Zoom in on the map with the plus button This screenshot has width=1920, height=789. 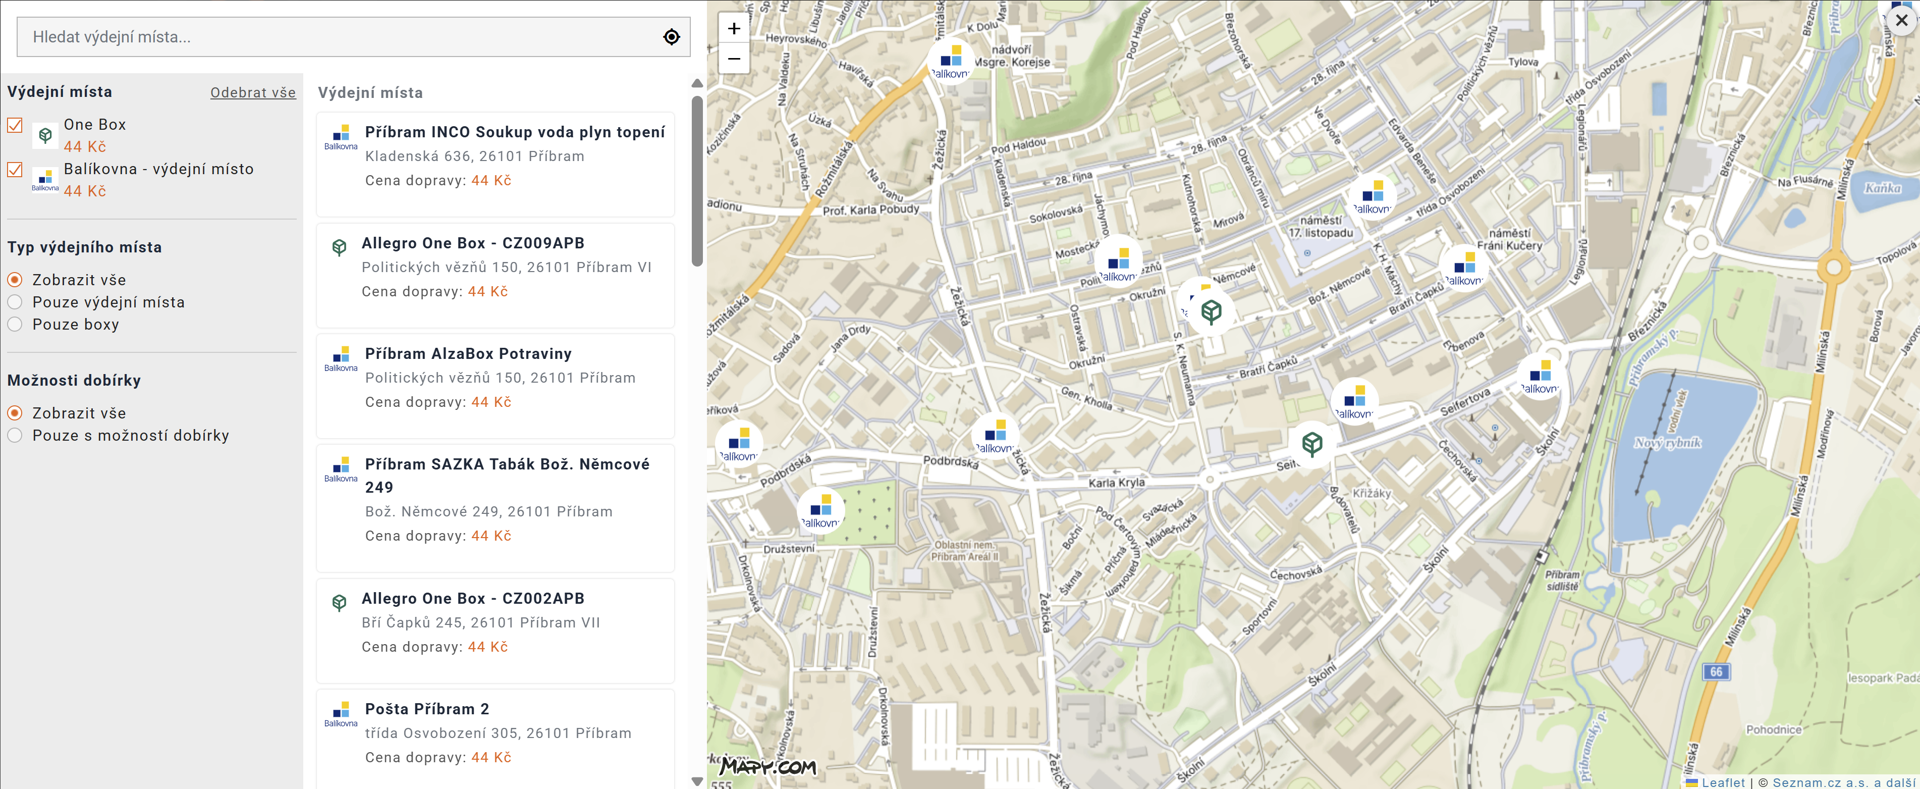(734, 29)
